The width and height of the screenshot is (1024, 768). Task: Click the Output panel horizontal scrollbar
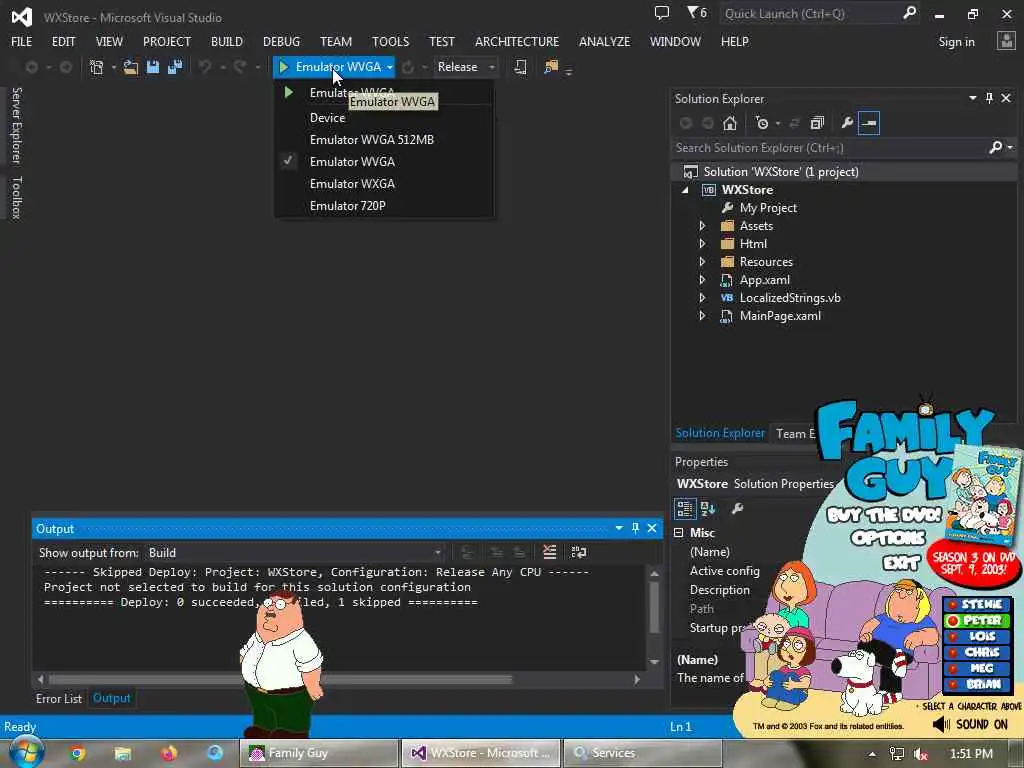tap(281, 679)
